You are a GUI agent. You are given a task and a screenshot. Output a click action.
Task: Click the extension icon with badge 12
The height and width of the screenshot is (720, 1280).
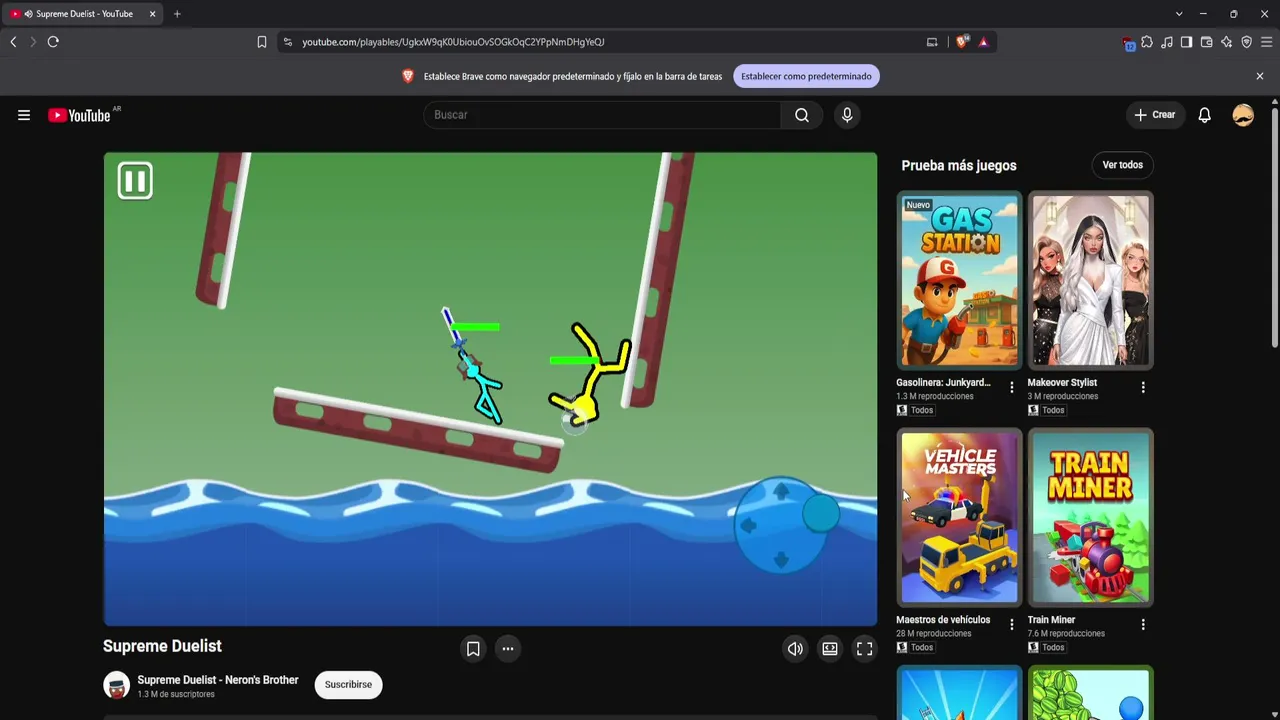pyautogui.click(x=1128, y=42)
